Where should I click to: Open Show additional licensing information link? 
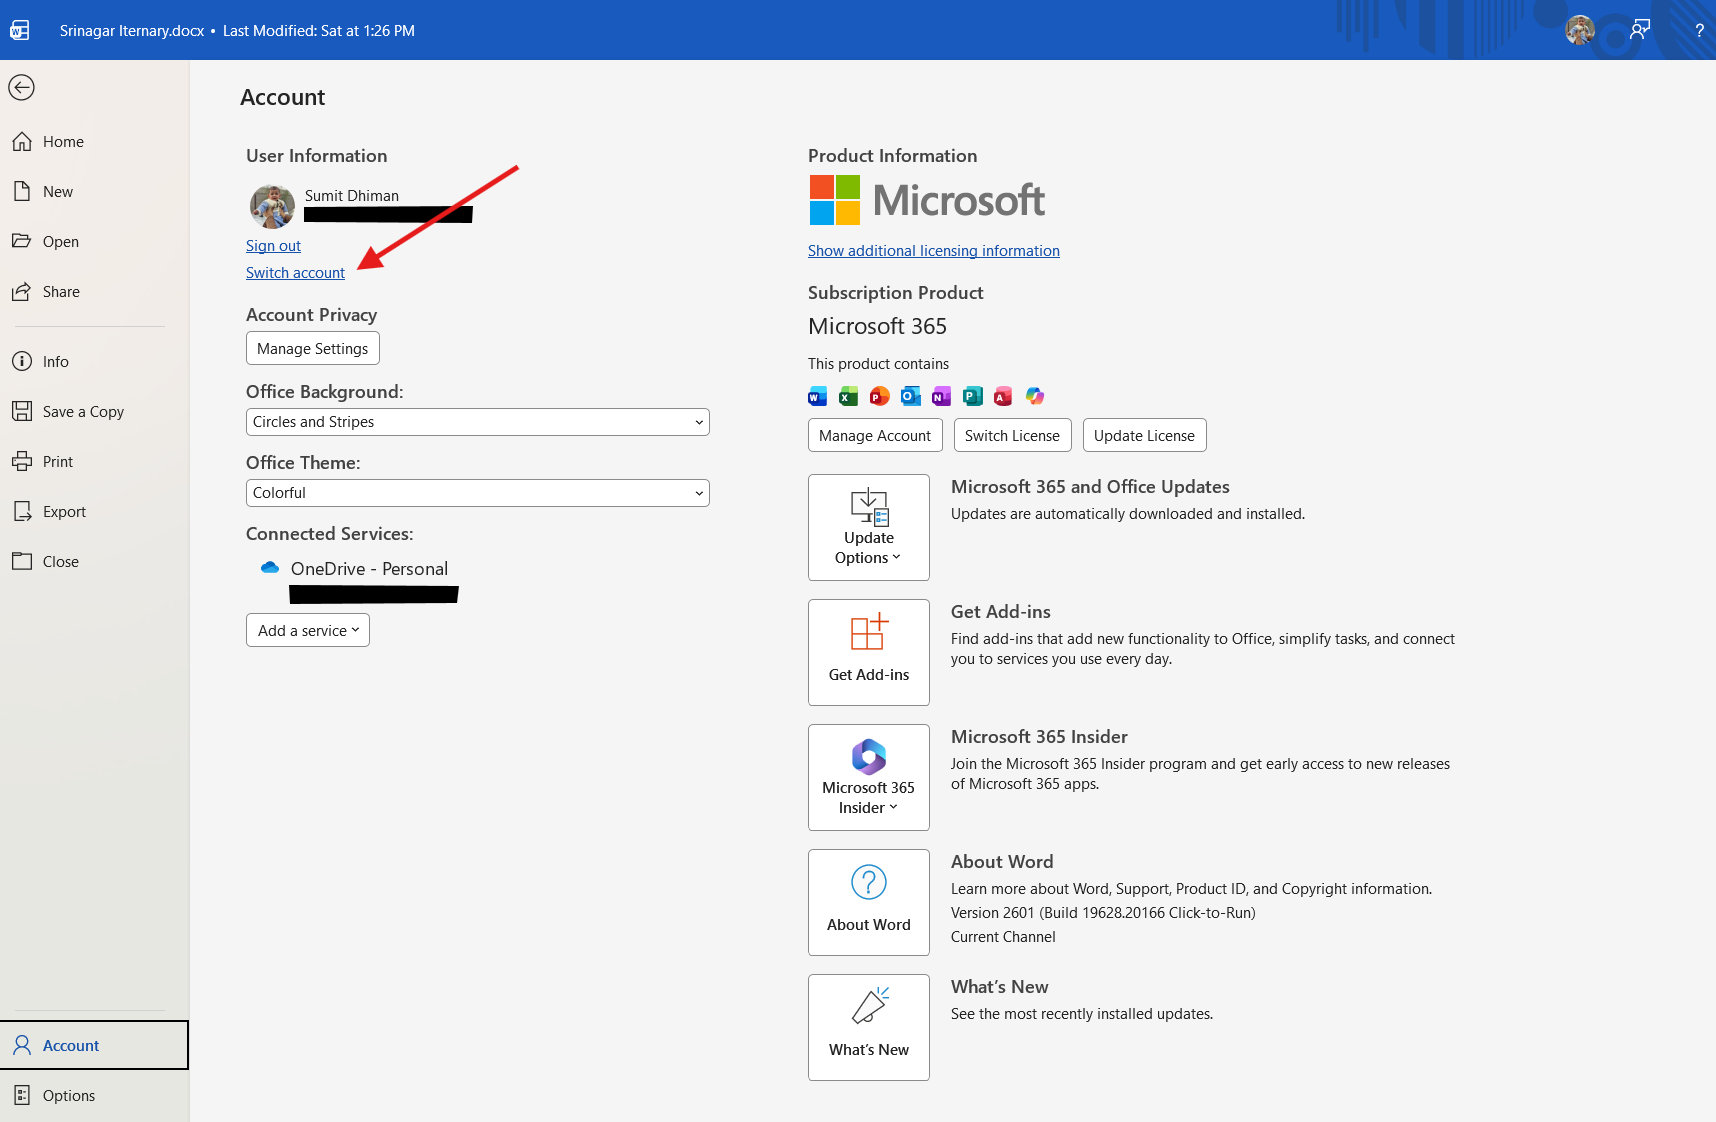click(x=934, y=251)
